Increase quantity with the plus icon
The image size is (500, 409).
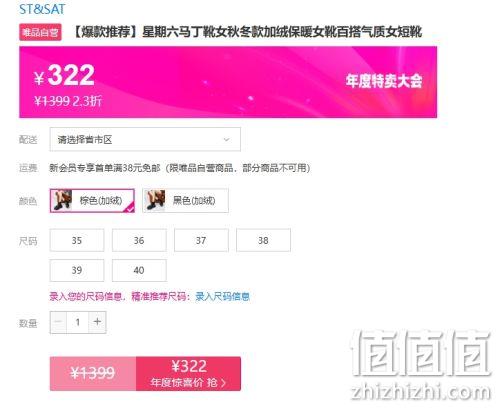click(97, 322)
